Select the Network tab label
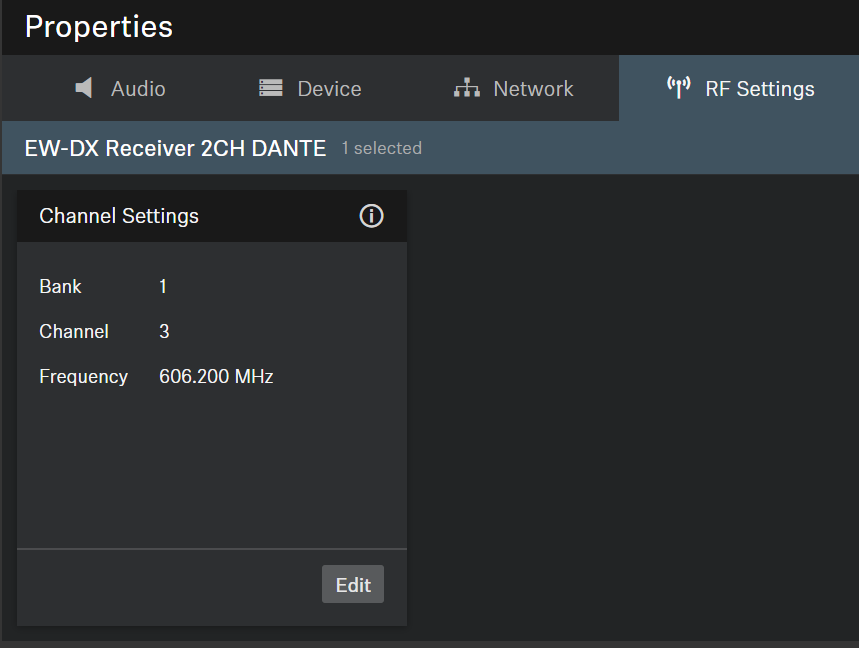 click(x=533, y=88)
